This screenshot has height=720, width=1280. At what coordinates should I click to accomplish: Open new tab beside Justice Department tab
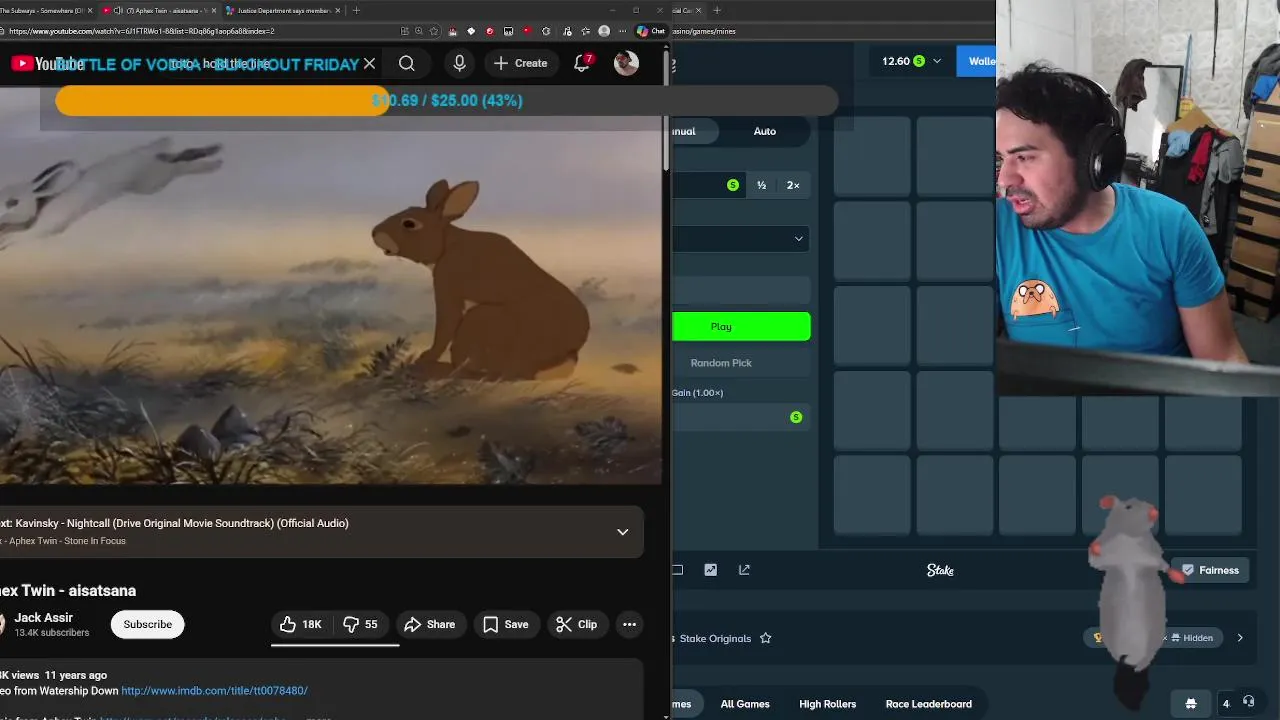click(357, 10)
